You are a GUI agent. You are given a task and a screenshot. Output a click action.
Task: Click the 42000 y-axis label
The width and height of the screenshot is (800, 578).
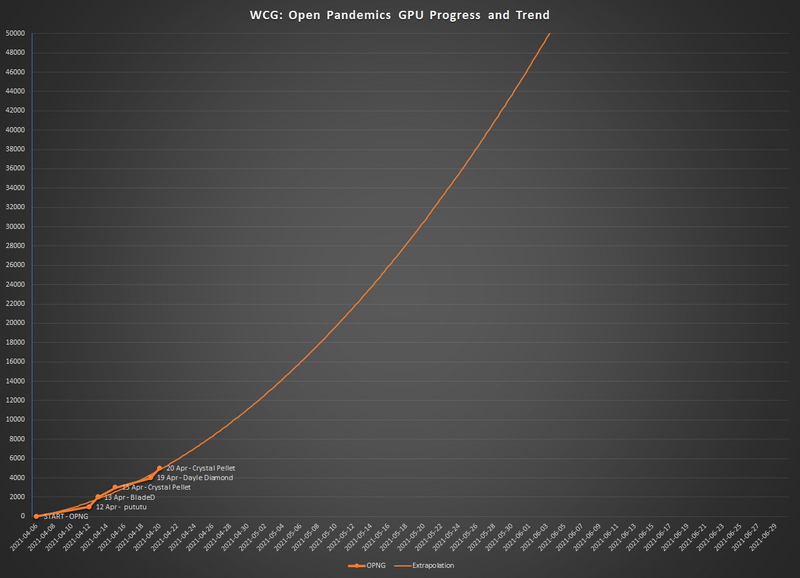tap(15, 110)
